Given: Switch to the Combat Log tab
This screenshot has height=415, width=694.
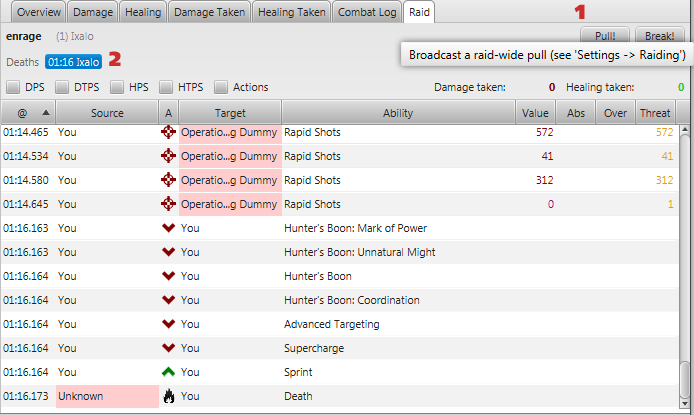Looking at the screenshot, I should pyautogui.click(x=367, y=12).
